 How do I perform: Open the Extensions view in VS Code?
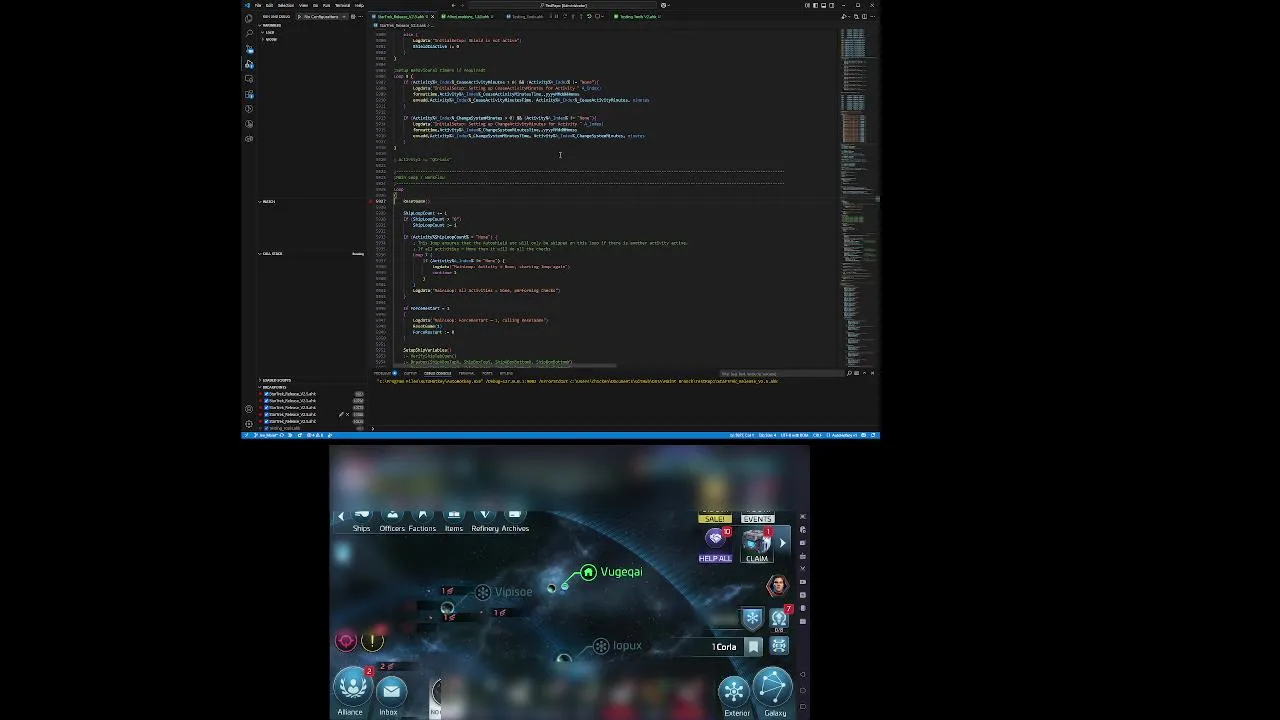click(249, 94)
